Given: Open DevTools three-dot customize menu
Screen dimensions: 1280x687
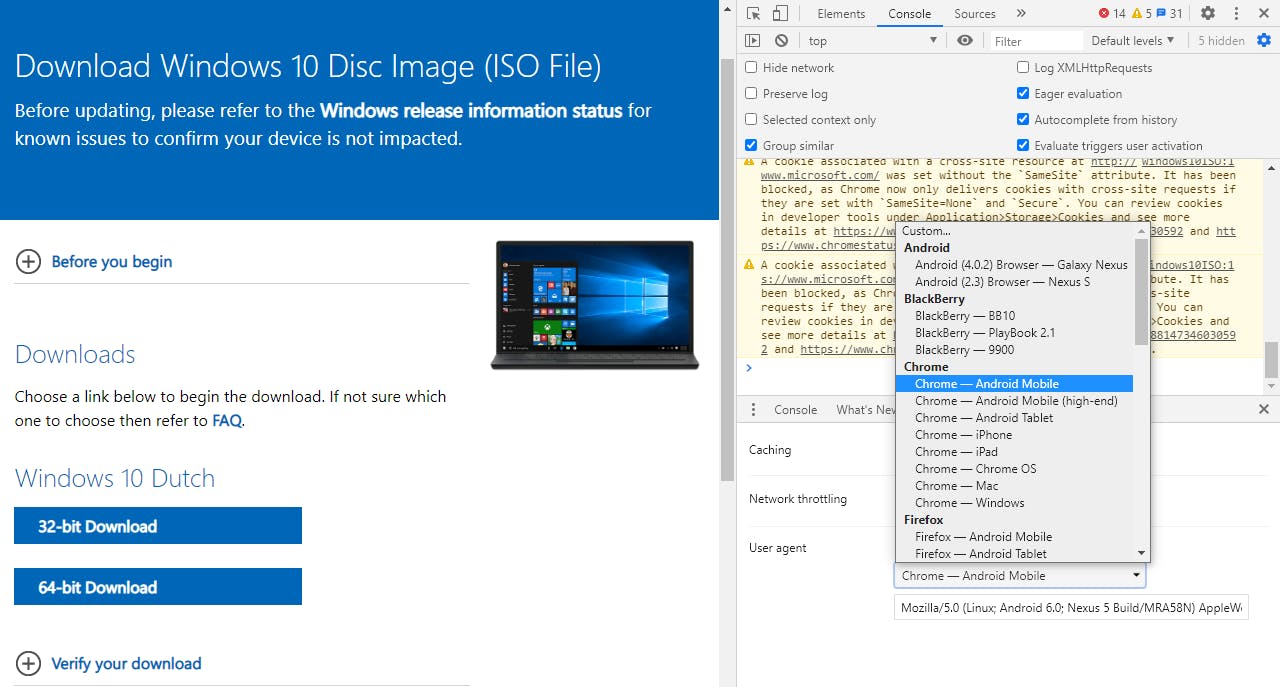Looking at the screenshot, I should (1238, 13).
